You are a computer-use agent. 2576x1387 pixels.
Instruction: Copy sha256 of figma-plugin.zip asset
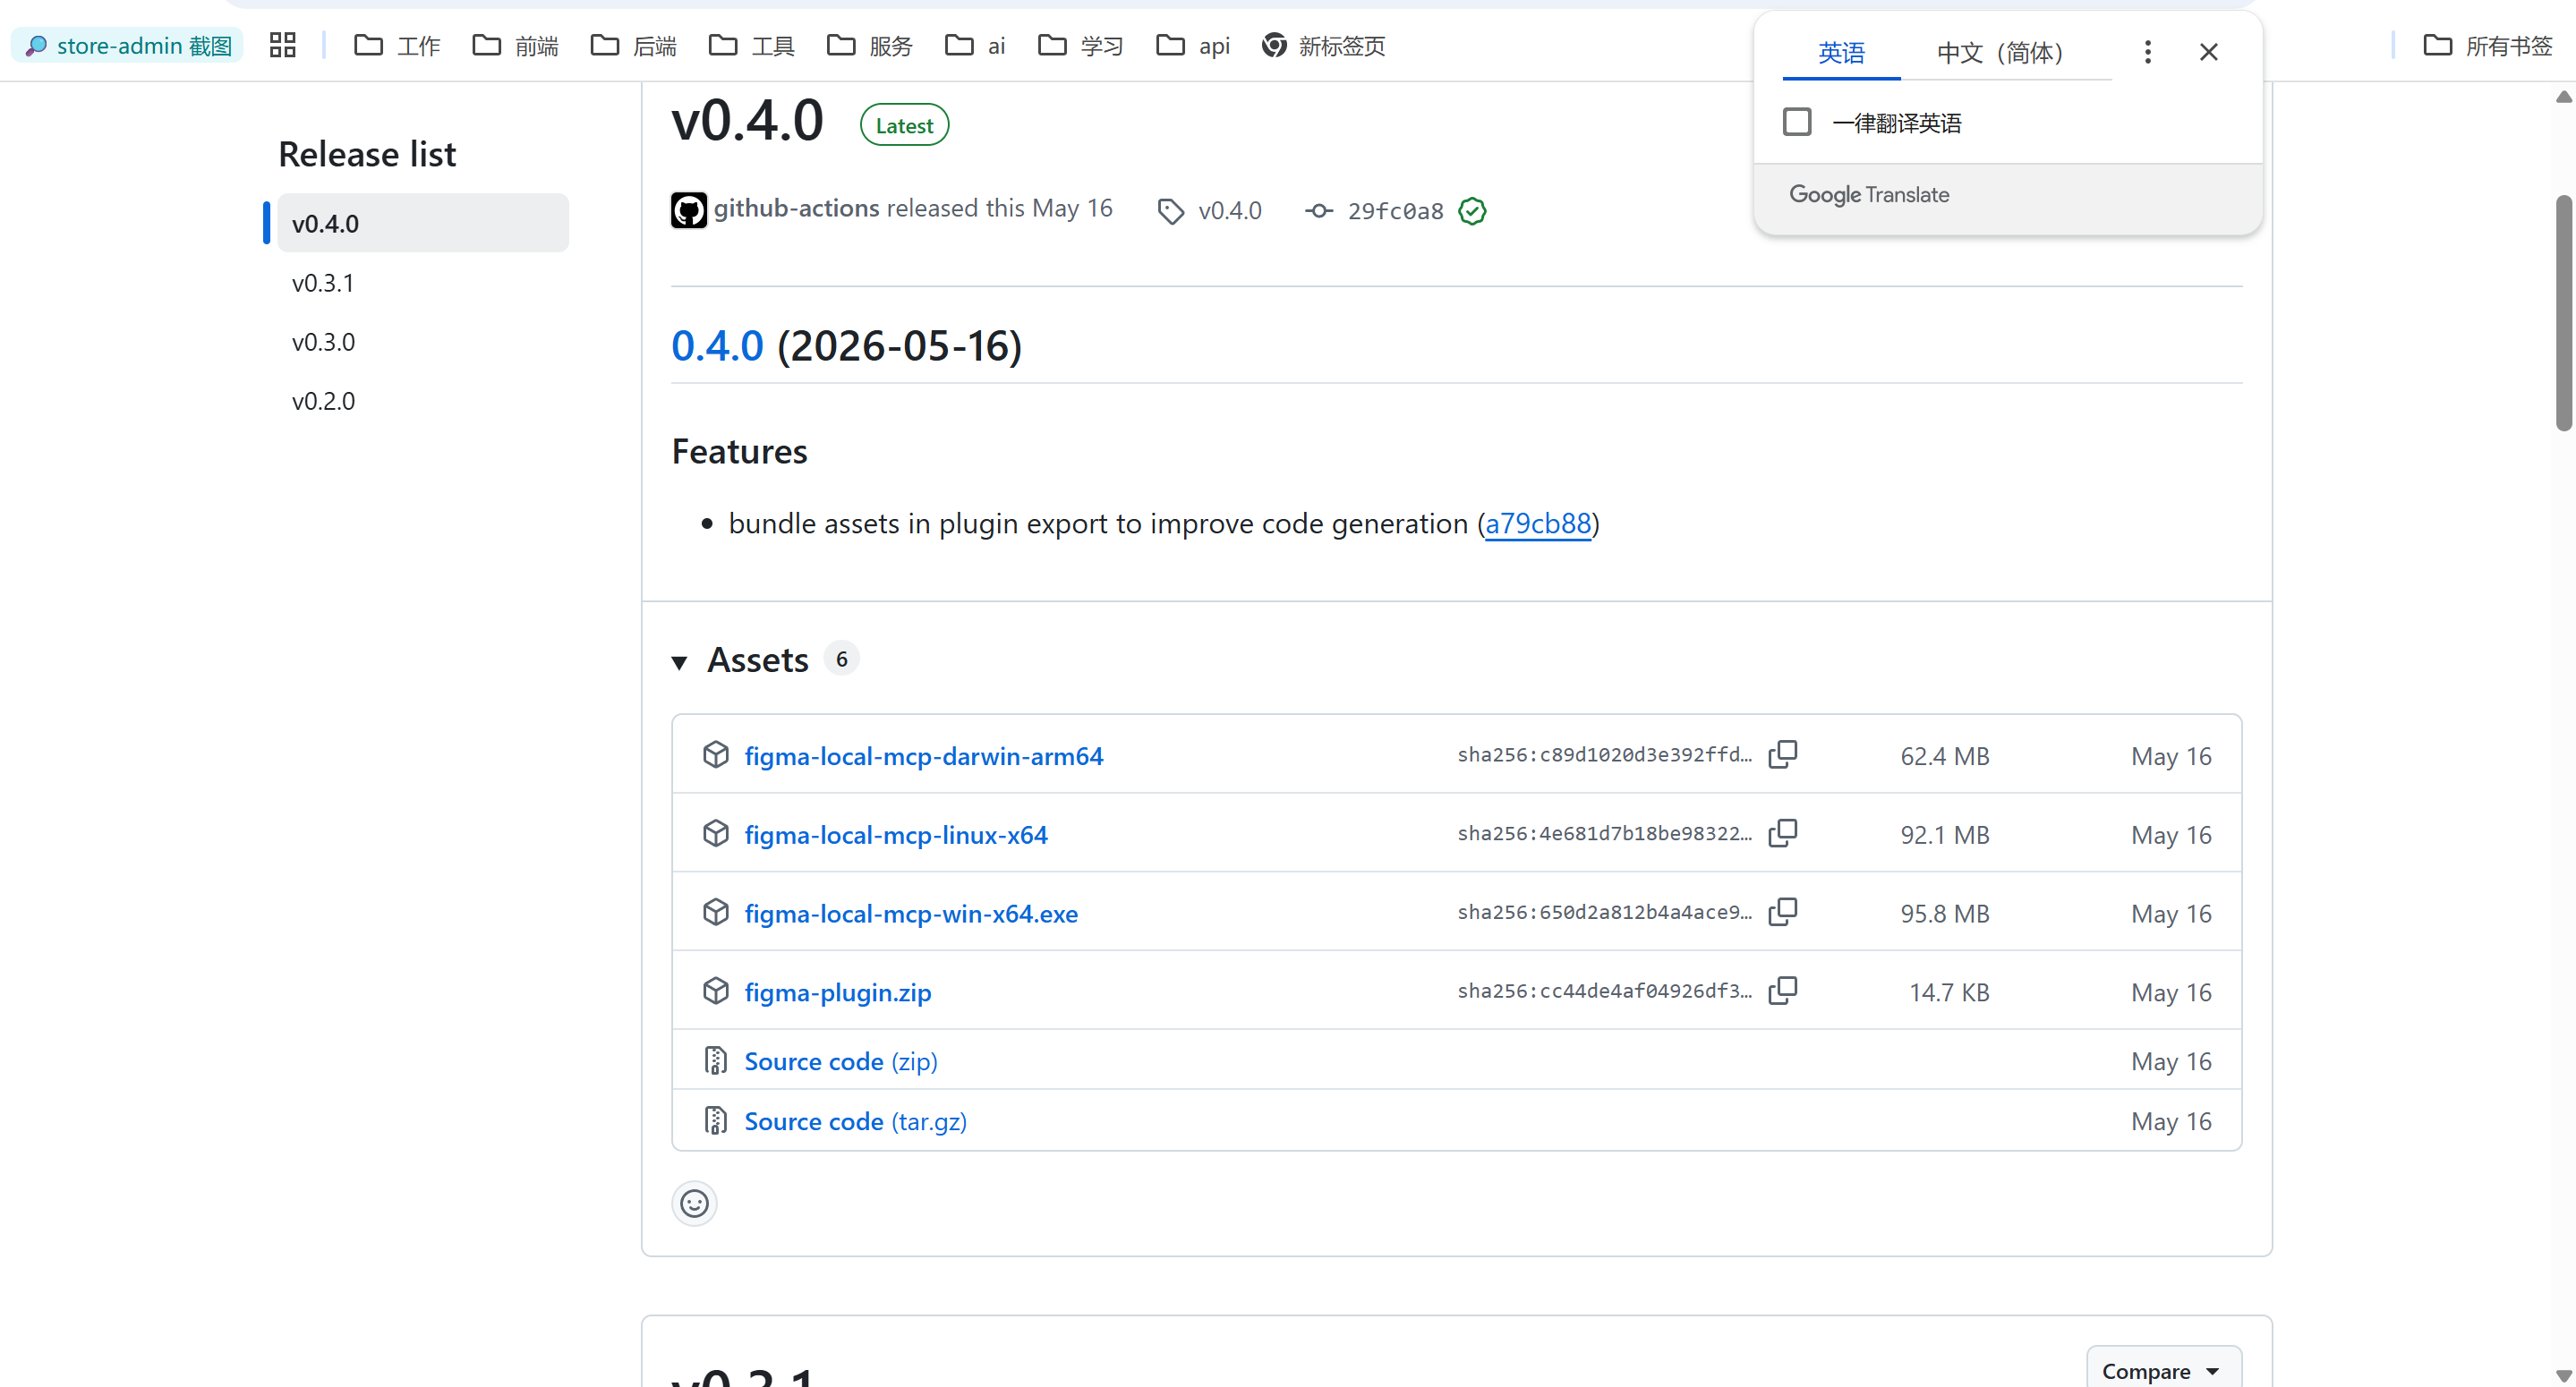pos(1783,991)
